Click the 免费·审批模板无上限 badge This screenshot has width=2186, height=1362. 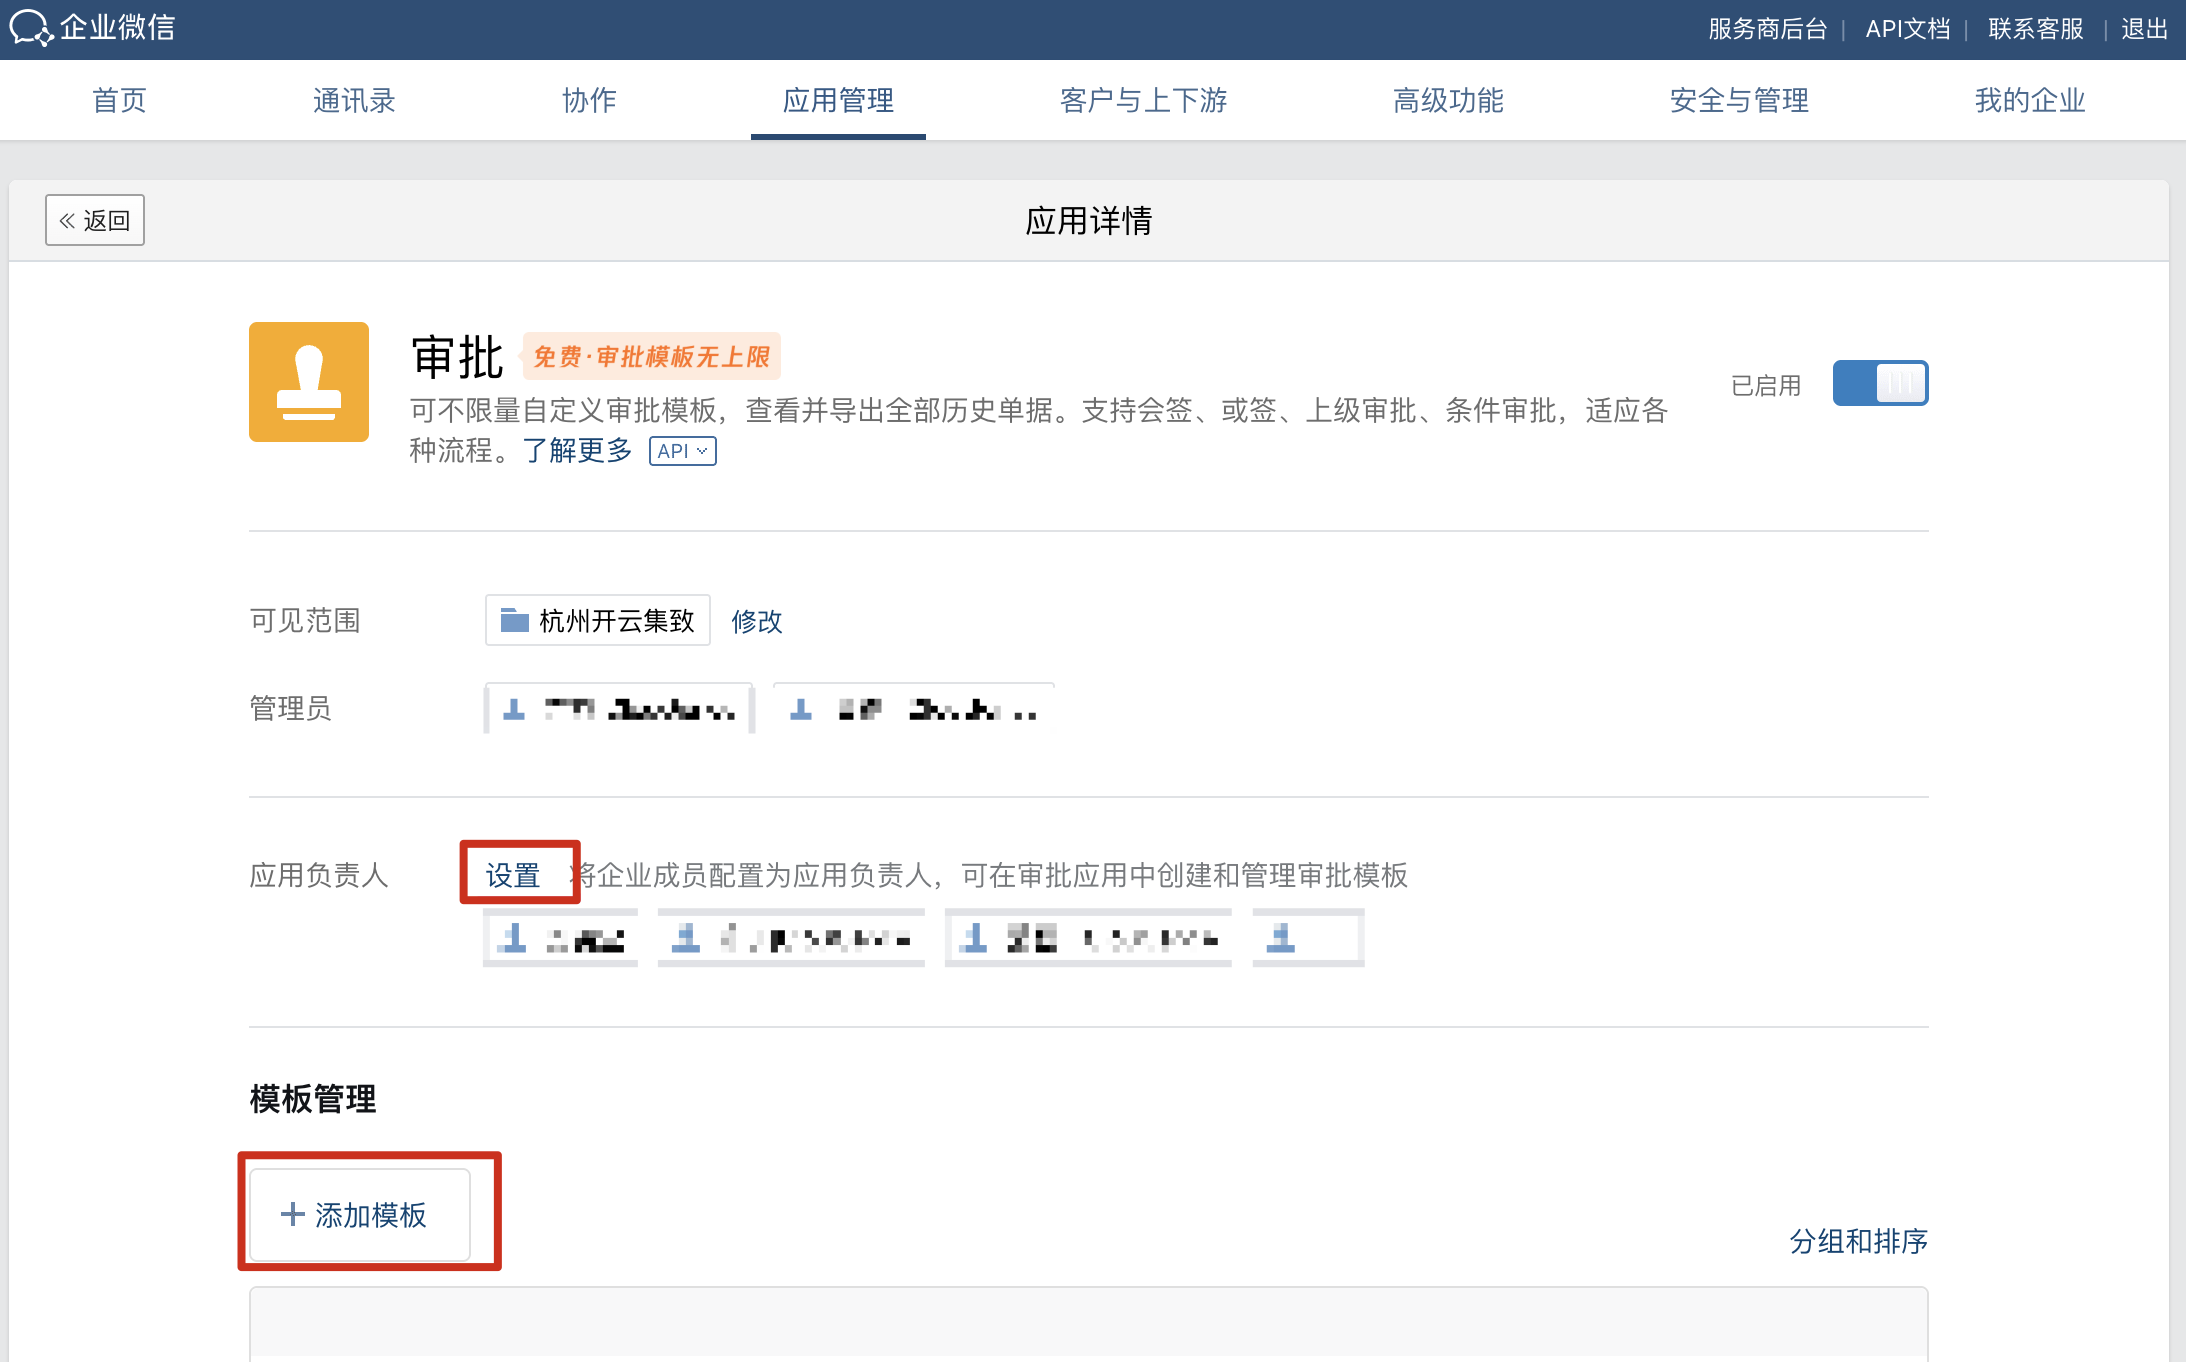tap(651, 357)
